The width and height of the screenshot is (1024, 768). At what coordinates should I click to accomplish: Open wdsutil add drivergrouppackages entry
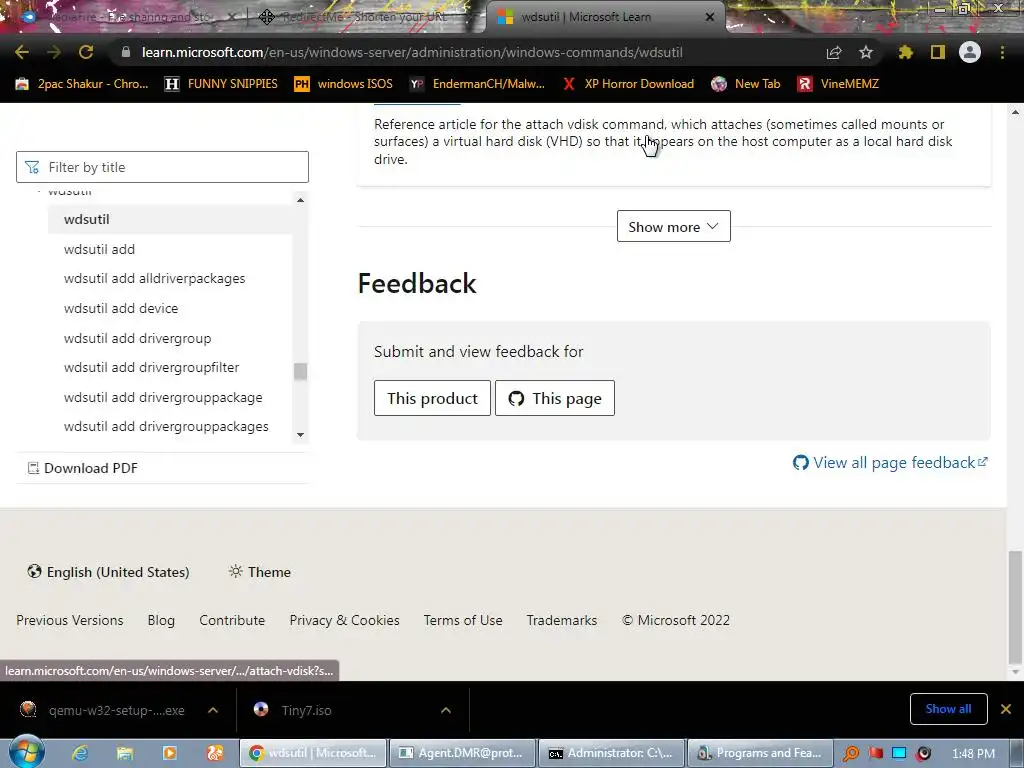(x=166, y=426)
